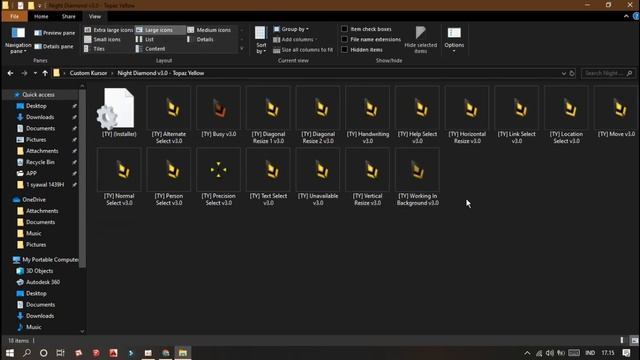Screen dimensions: 640x360
Task: Click the Navigation pane button
Action: (18, 40)
